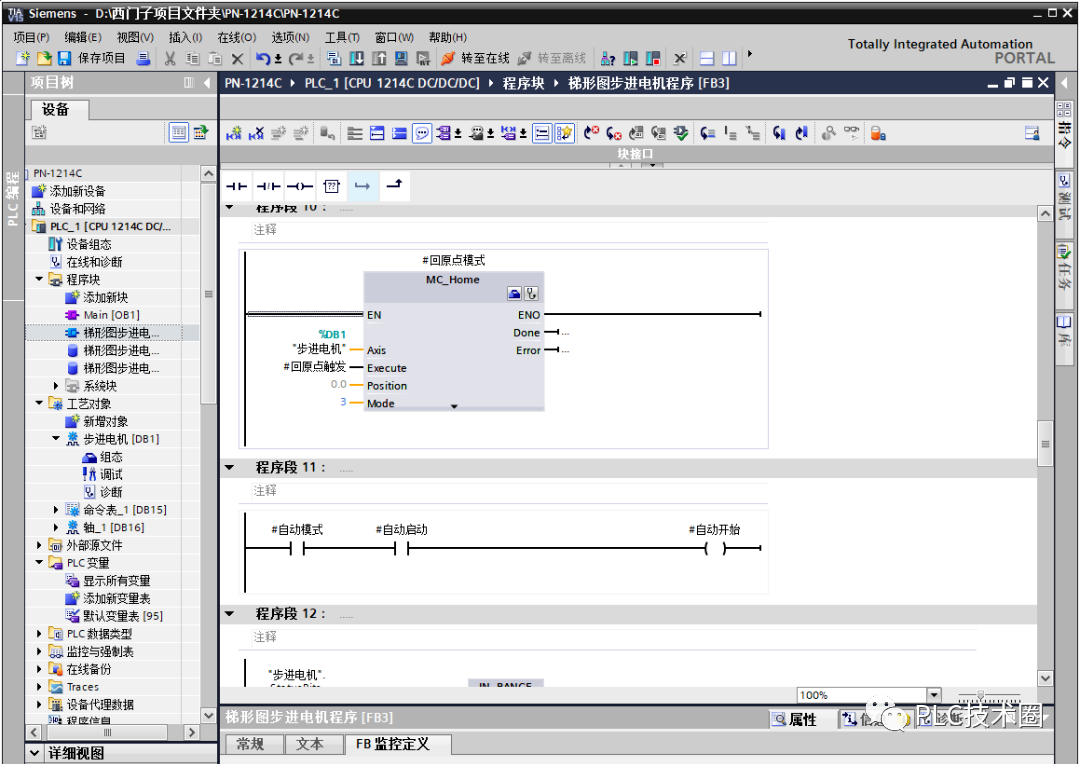Click the Position value 0.0 on MC_Home

[338, 384]
